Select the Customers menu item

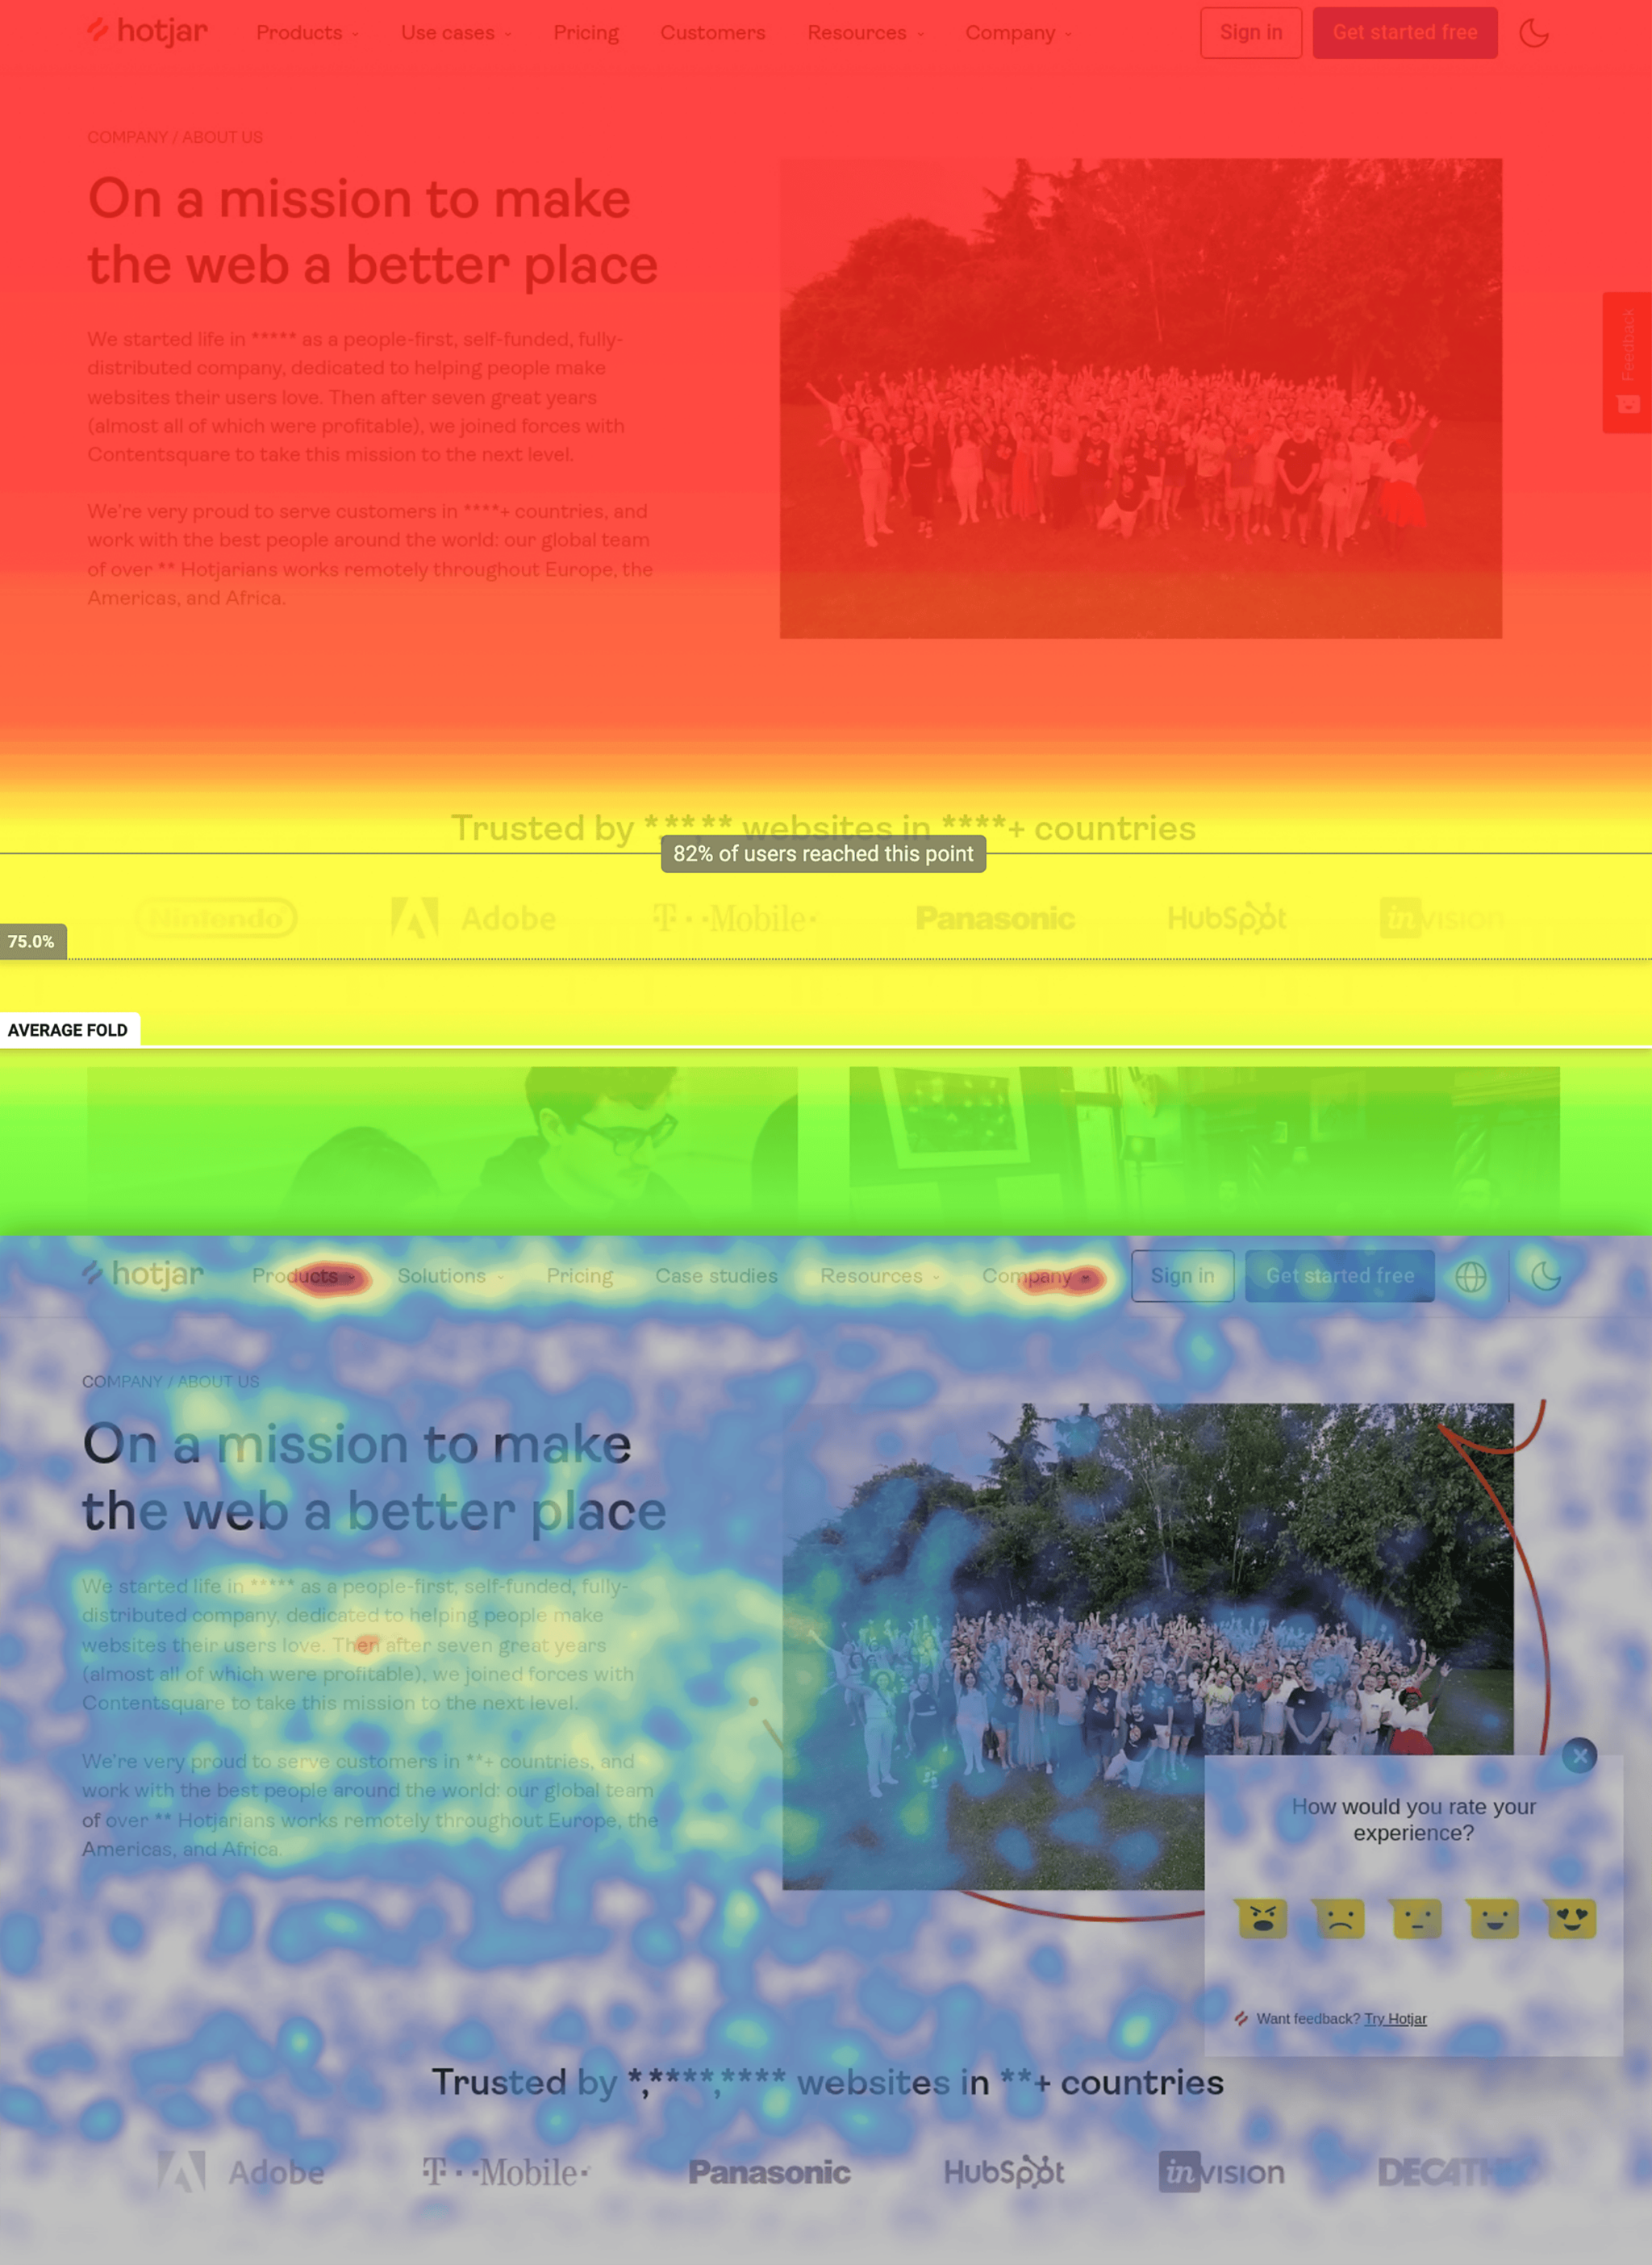click(x=711, y=31)
